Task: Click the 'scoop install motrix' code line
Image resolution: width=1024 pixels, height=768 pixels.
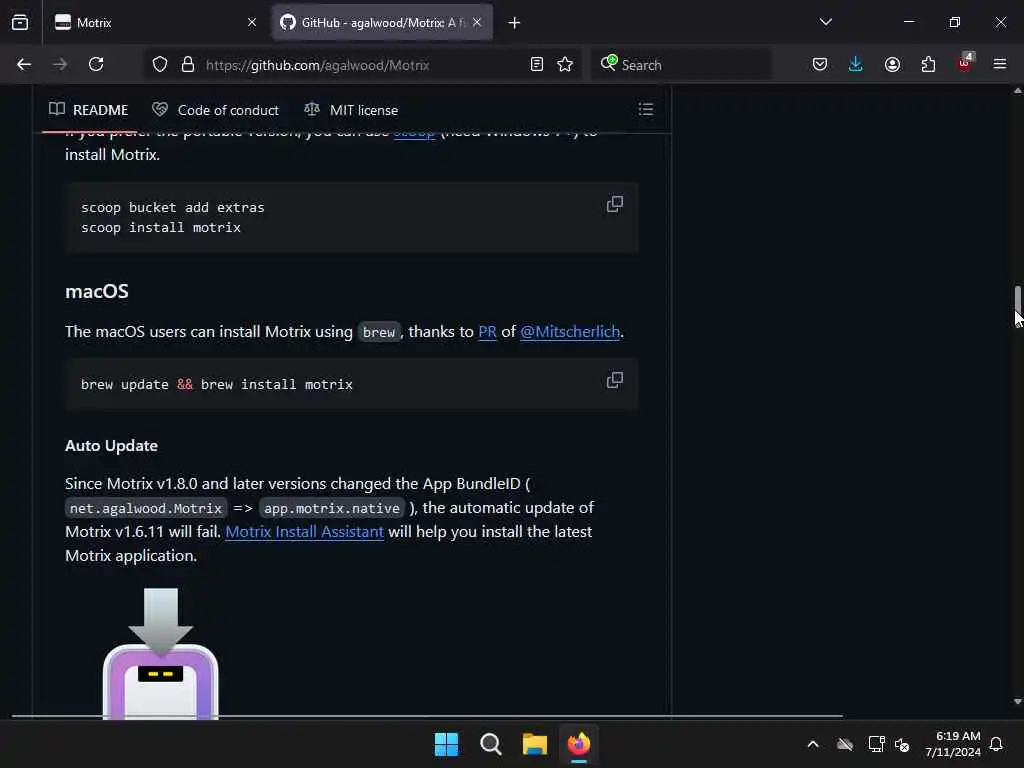Action: (x=161, y=227)
